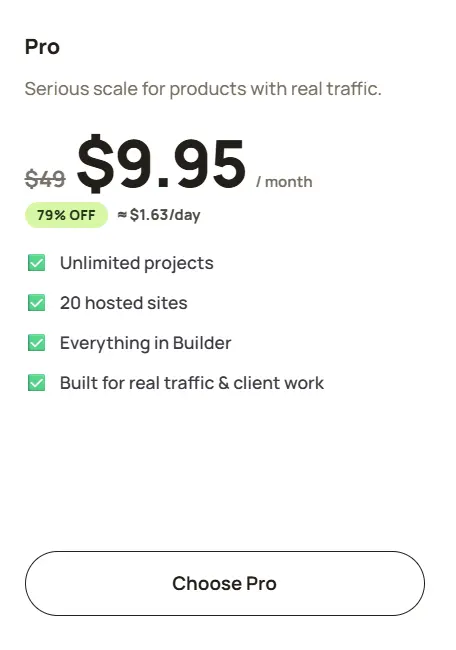
Task: Click the '/ month' billing period label
Action: pos(284,182)
